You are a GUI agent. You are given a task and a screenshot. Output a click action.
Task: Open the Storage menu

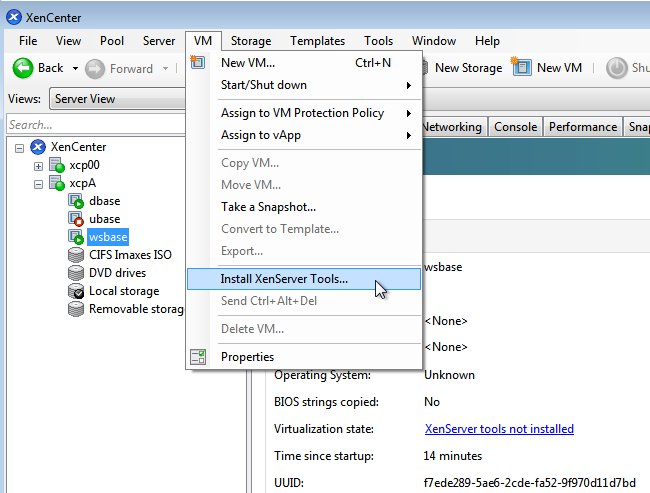coord(251,41)
